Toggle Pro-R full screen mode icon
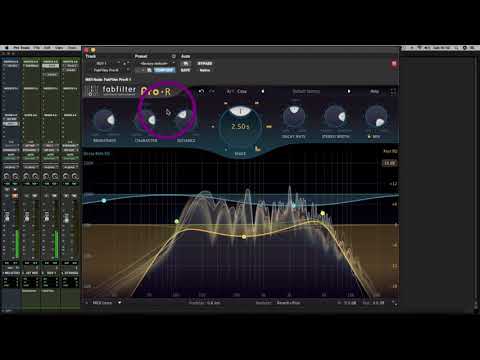480x360 pixels. (393, 92)
